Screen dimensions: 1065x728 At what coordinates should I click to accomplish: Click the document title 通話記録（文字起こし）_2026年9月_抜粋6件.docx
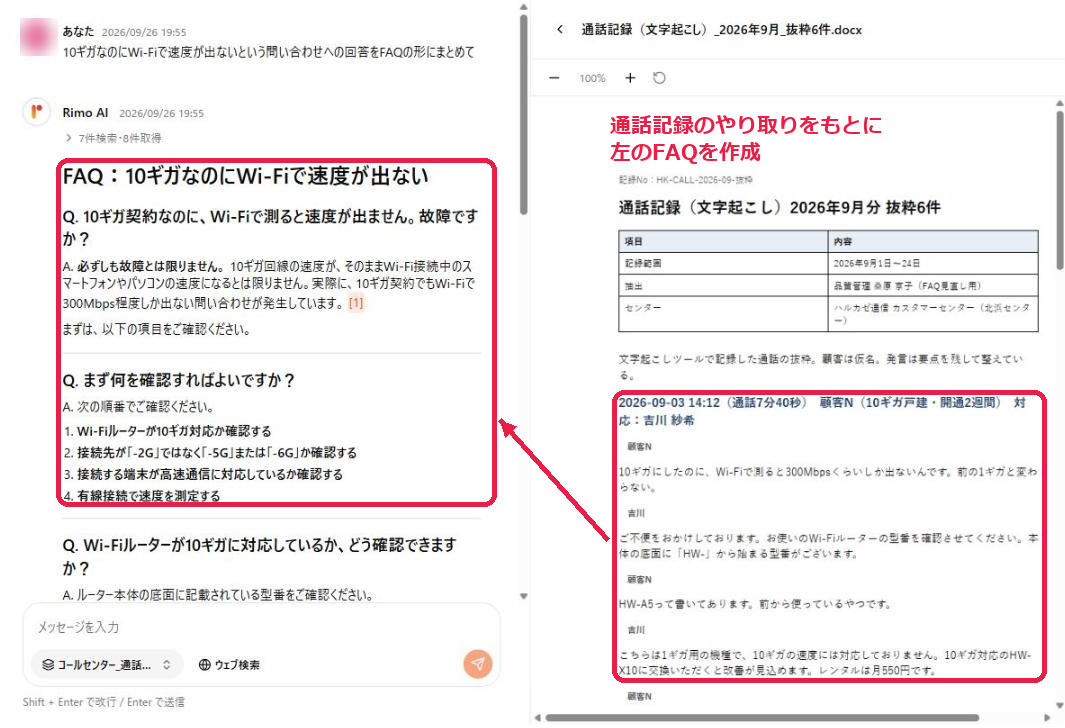(721, 30)
